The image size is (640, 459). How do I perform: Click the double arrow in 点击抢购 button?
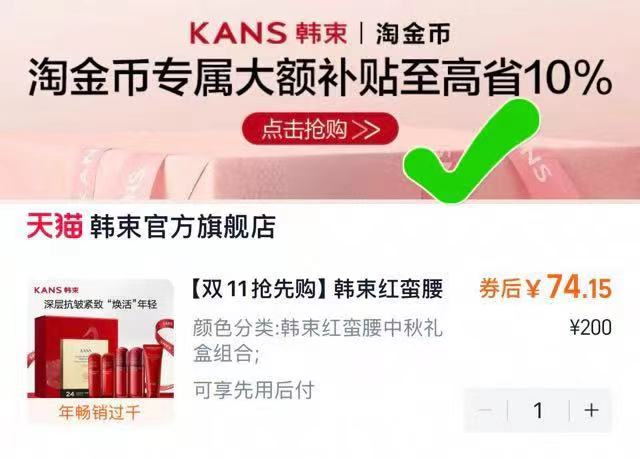coord(366,129)
